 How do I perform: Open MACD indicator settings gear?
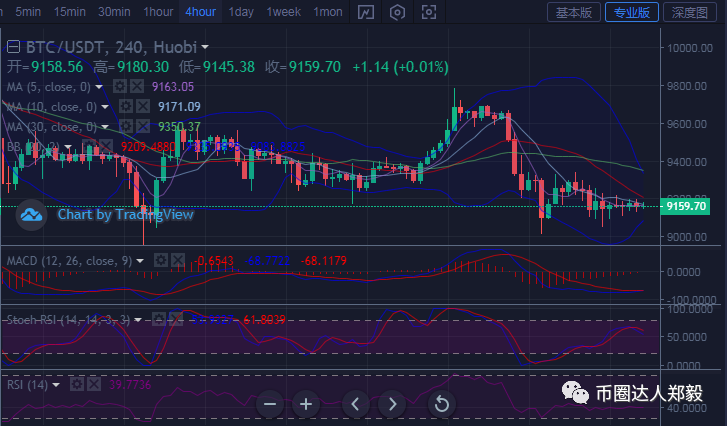160,260
